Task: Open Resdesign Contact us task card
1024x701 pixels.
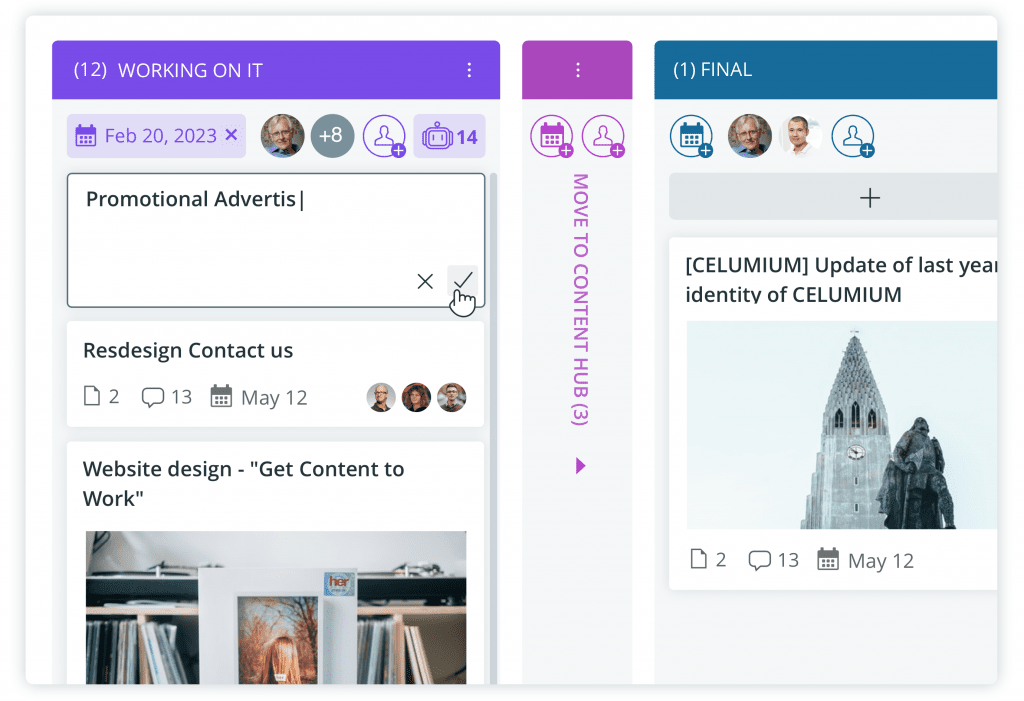Action: tap(276, 374)
